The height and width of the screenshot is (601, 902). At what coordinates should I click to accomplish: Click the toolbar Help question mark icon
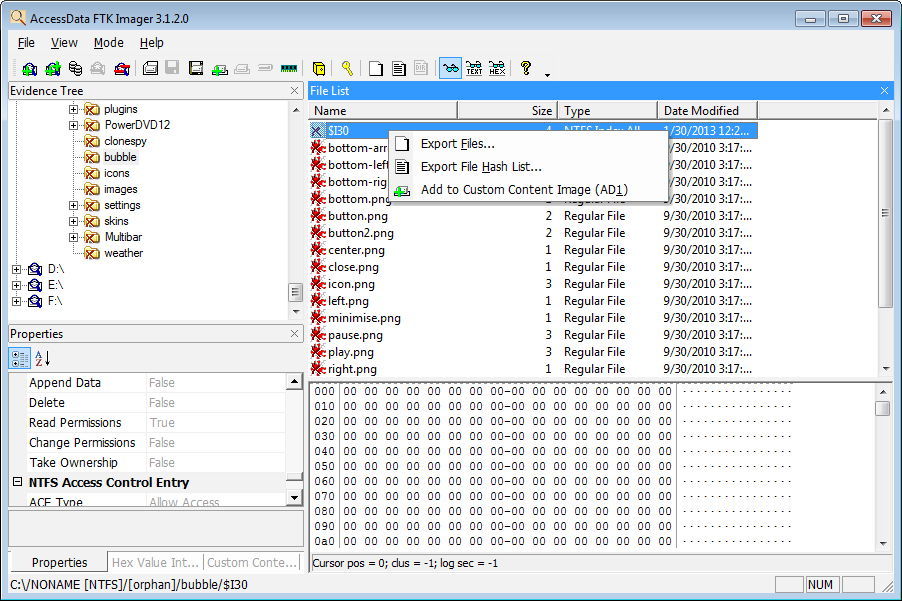(525, 69)
